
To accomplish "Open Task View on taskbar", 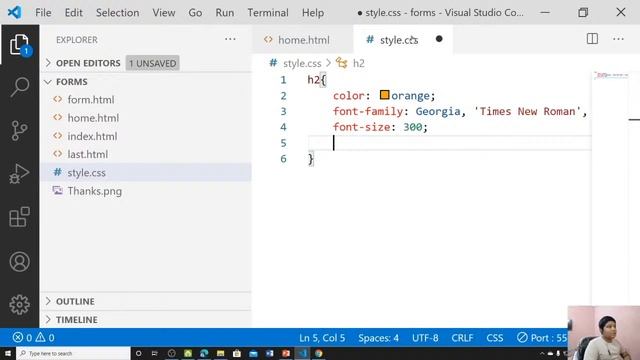I will [x=155, y=353].
